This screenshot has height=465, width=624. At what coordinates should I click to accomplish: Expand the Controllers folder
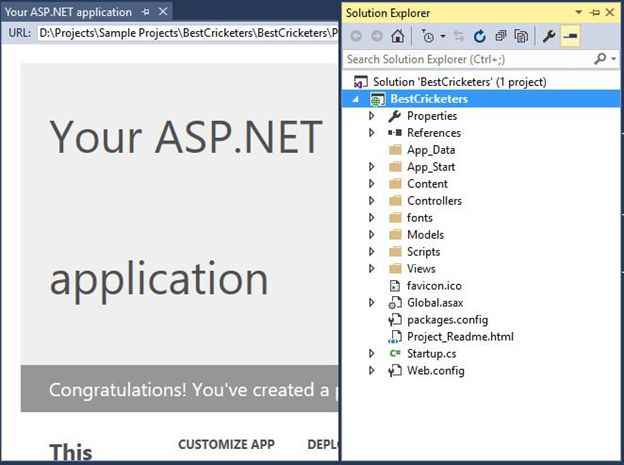tap(371, 200)
